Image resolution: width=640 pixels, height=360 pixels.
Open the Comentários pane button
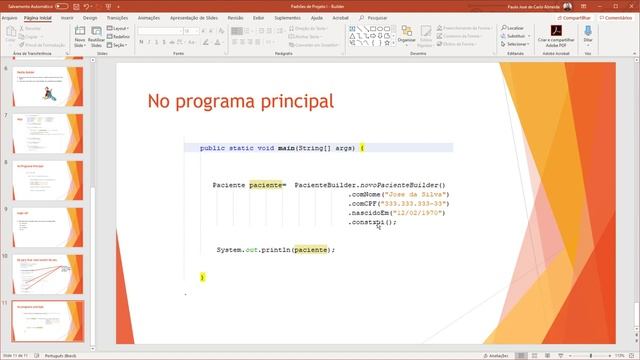616,18
